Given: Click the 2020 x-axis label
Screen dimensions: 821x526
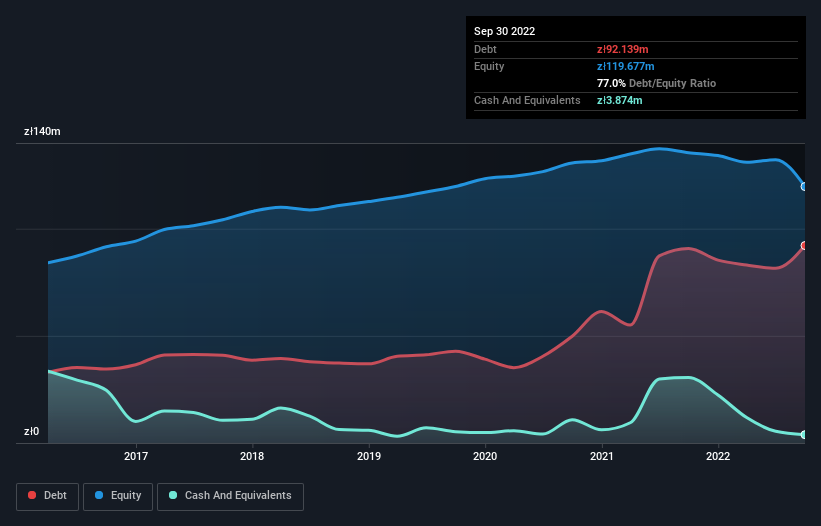Looking at the screenshot, I should coord(485,456).
